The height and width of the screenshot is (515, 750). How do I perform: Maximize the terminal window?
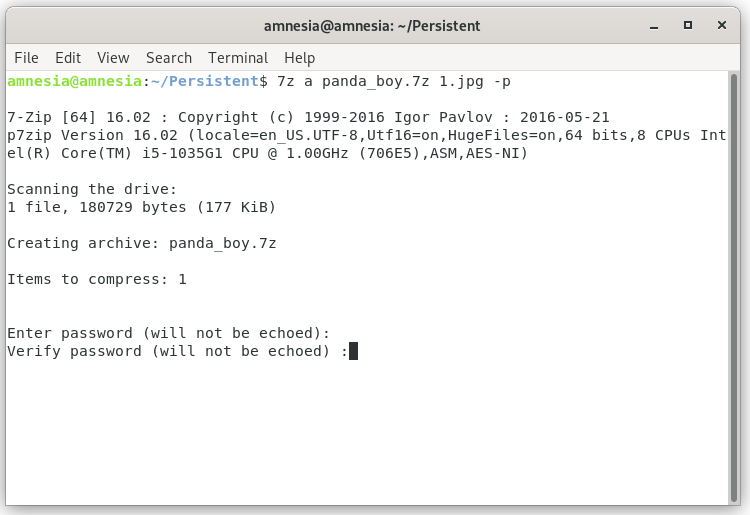coord(688,25)
